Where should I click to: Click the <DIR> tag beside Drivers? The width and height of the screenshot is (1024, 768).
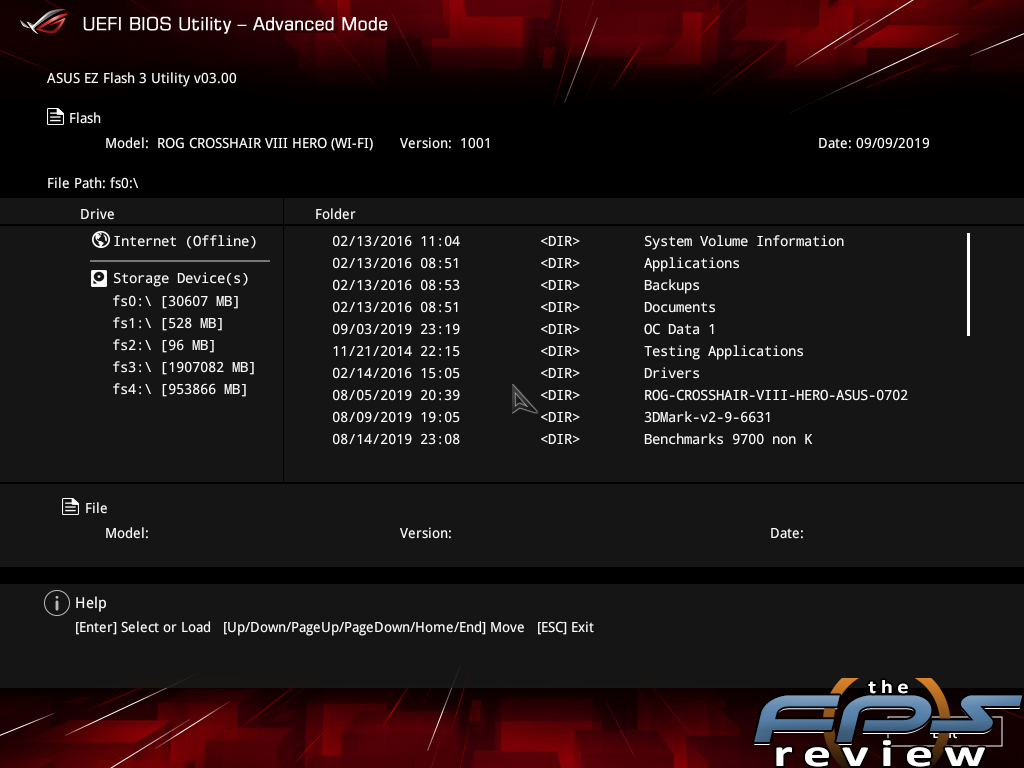point(560,373)
